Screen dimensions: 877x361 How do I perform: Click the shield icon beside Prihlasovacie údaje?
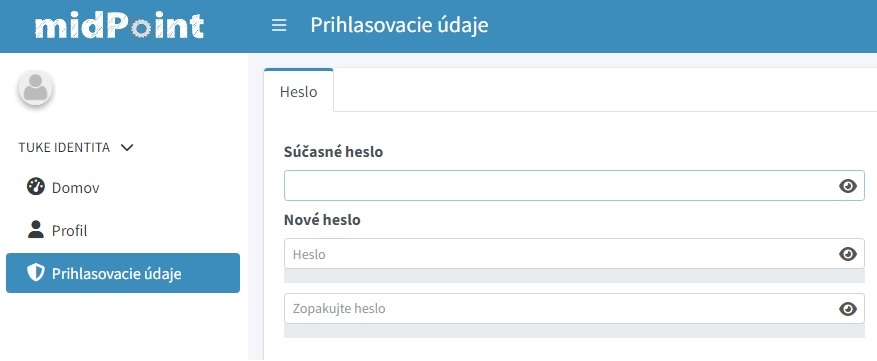(x=36, y=273)
